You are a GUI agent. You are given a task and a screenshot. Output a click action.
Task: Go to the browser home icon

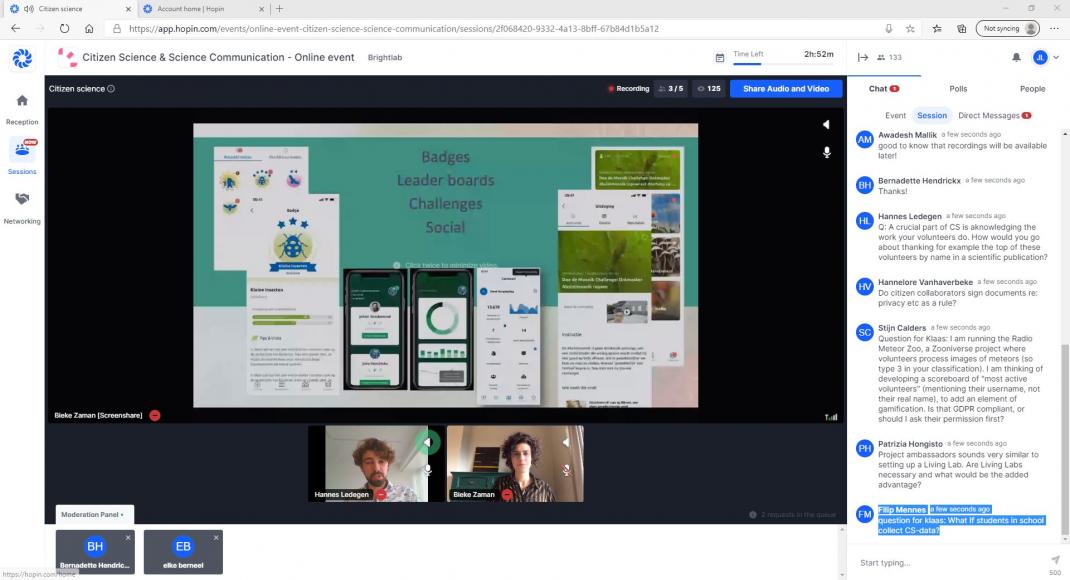tap(89, 29)
